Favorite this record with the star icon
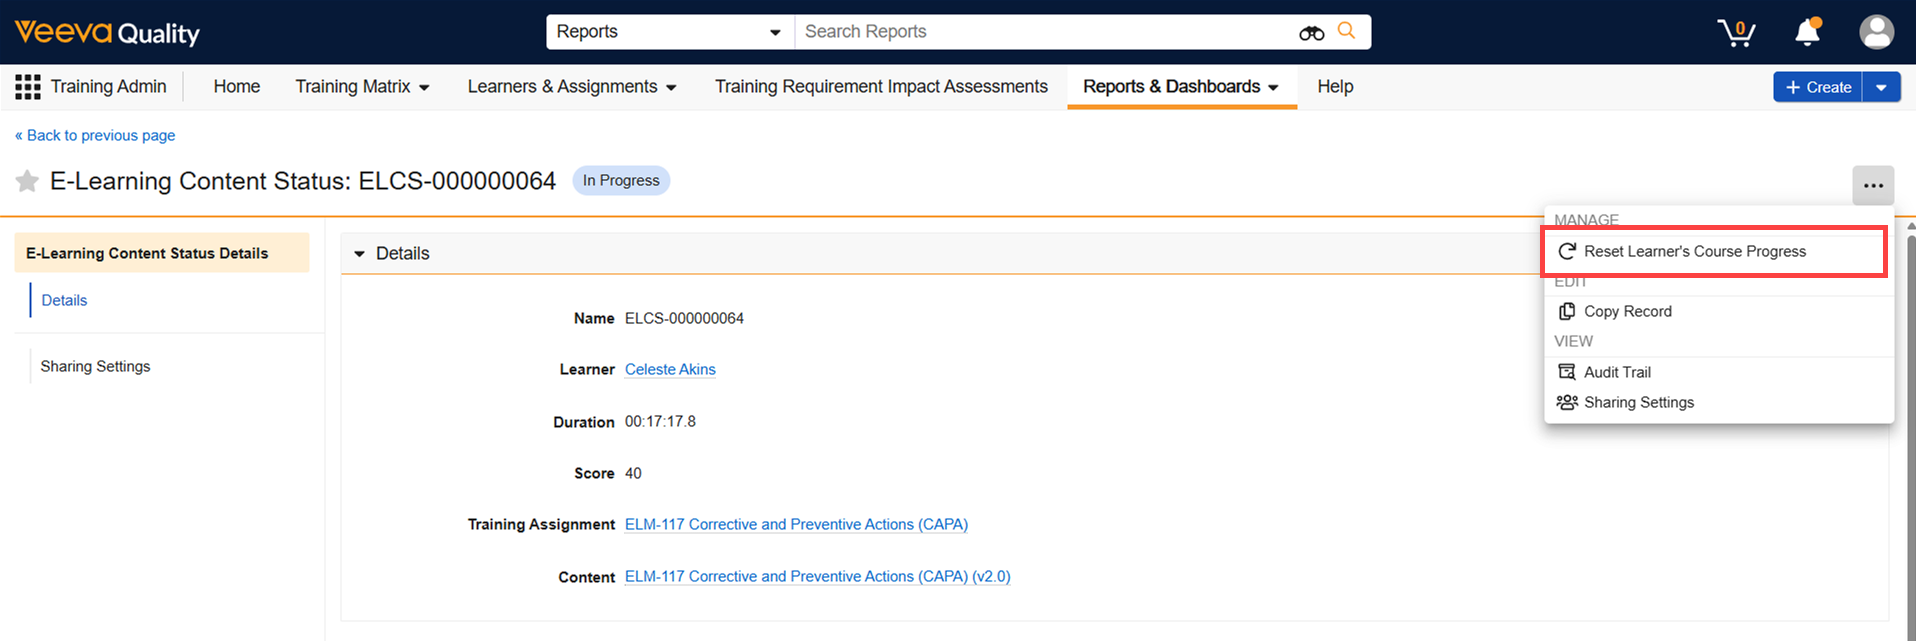Viewport: 1916px width, 641px height. pos(27,181)
